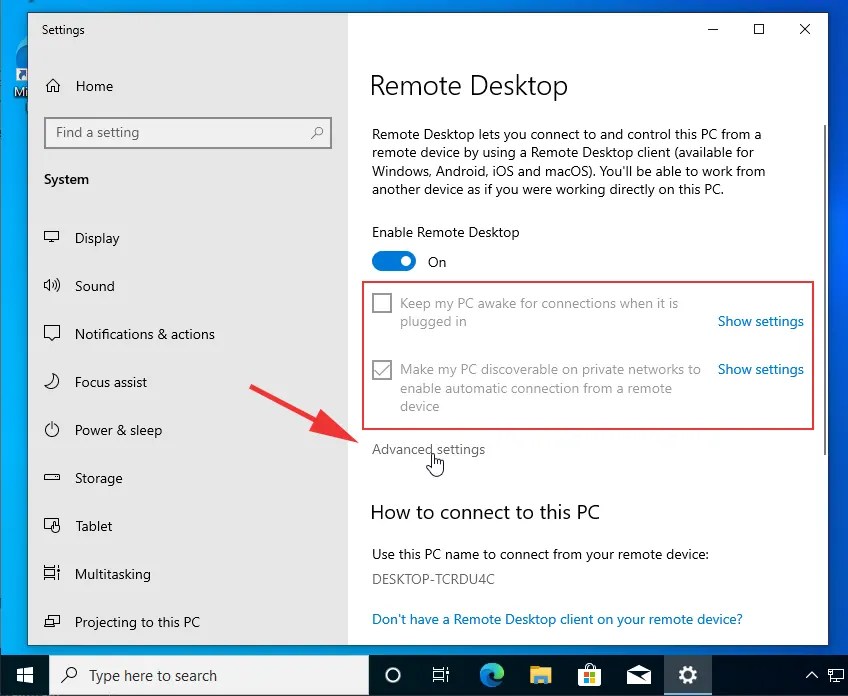Open Focus assist settings
The image size is (848, 696).
pyautogui.click(x=111, y=382)
